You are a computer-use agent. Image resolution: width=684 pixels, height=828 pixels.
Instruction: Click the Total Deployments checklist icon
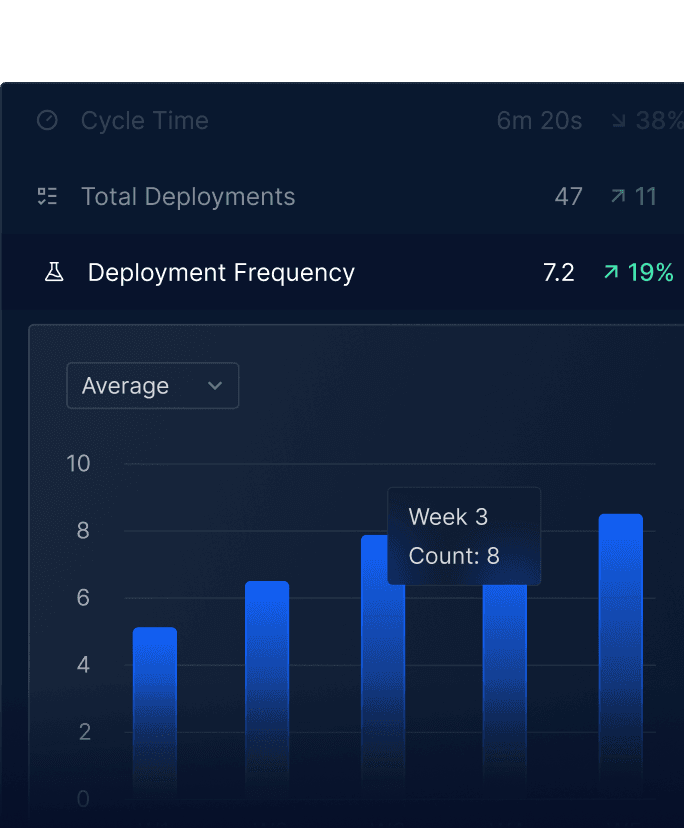(47, 196)
